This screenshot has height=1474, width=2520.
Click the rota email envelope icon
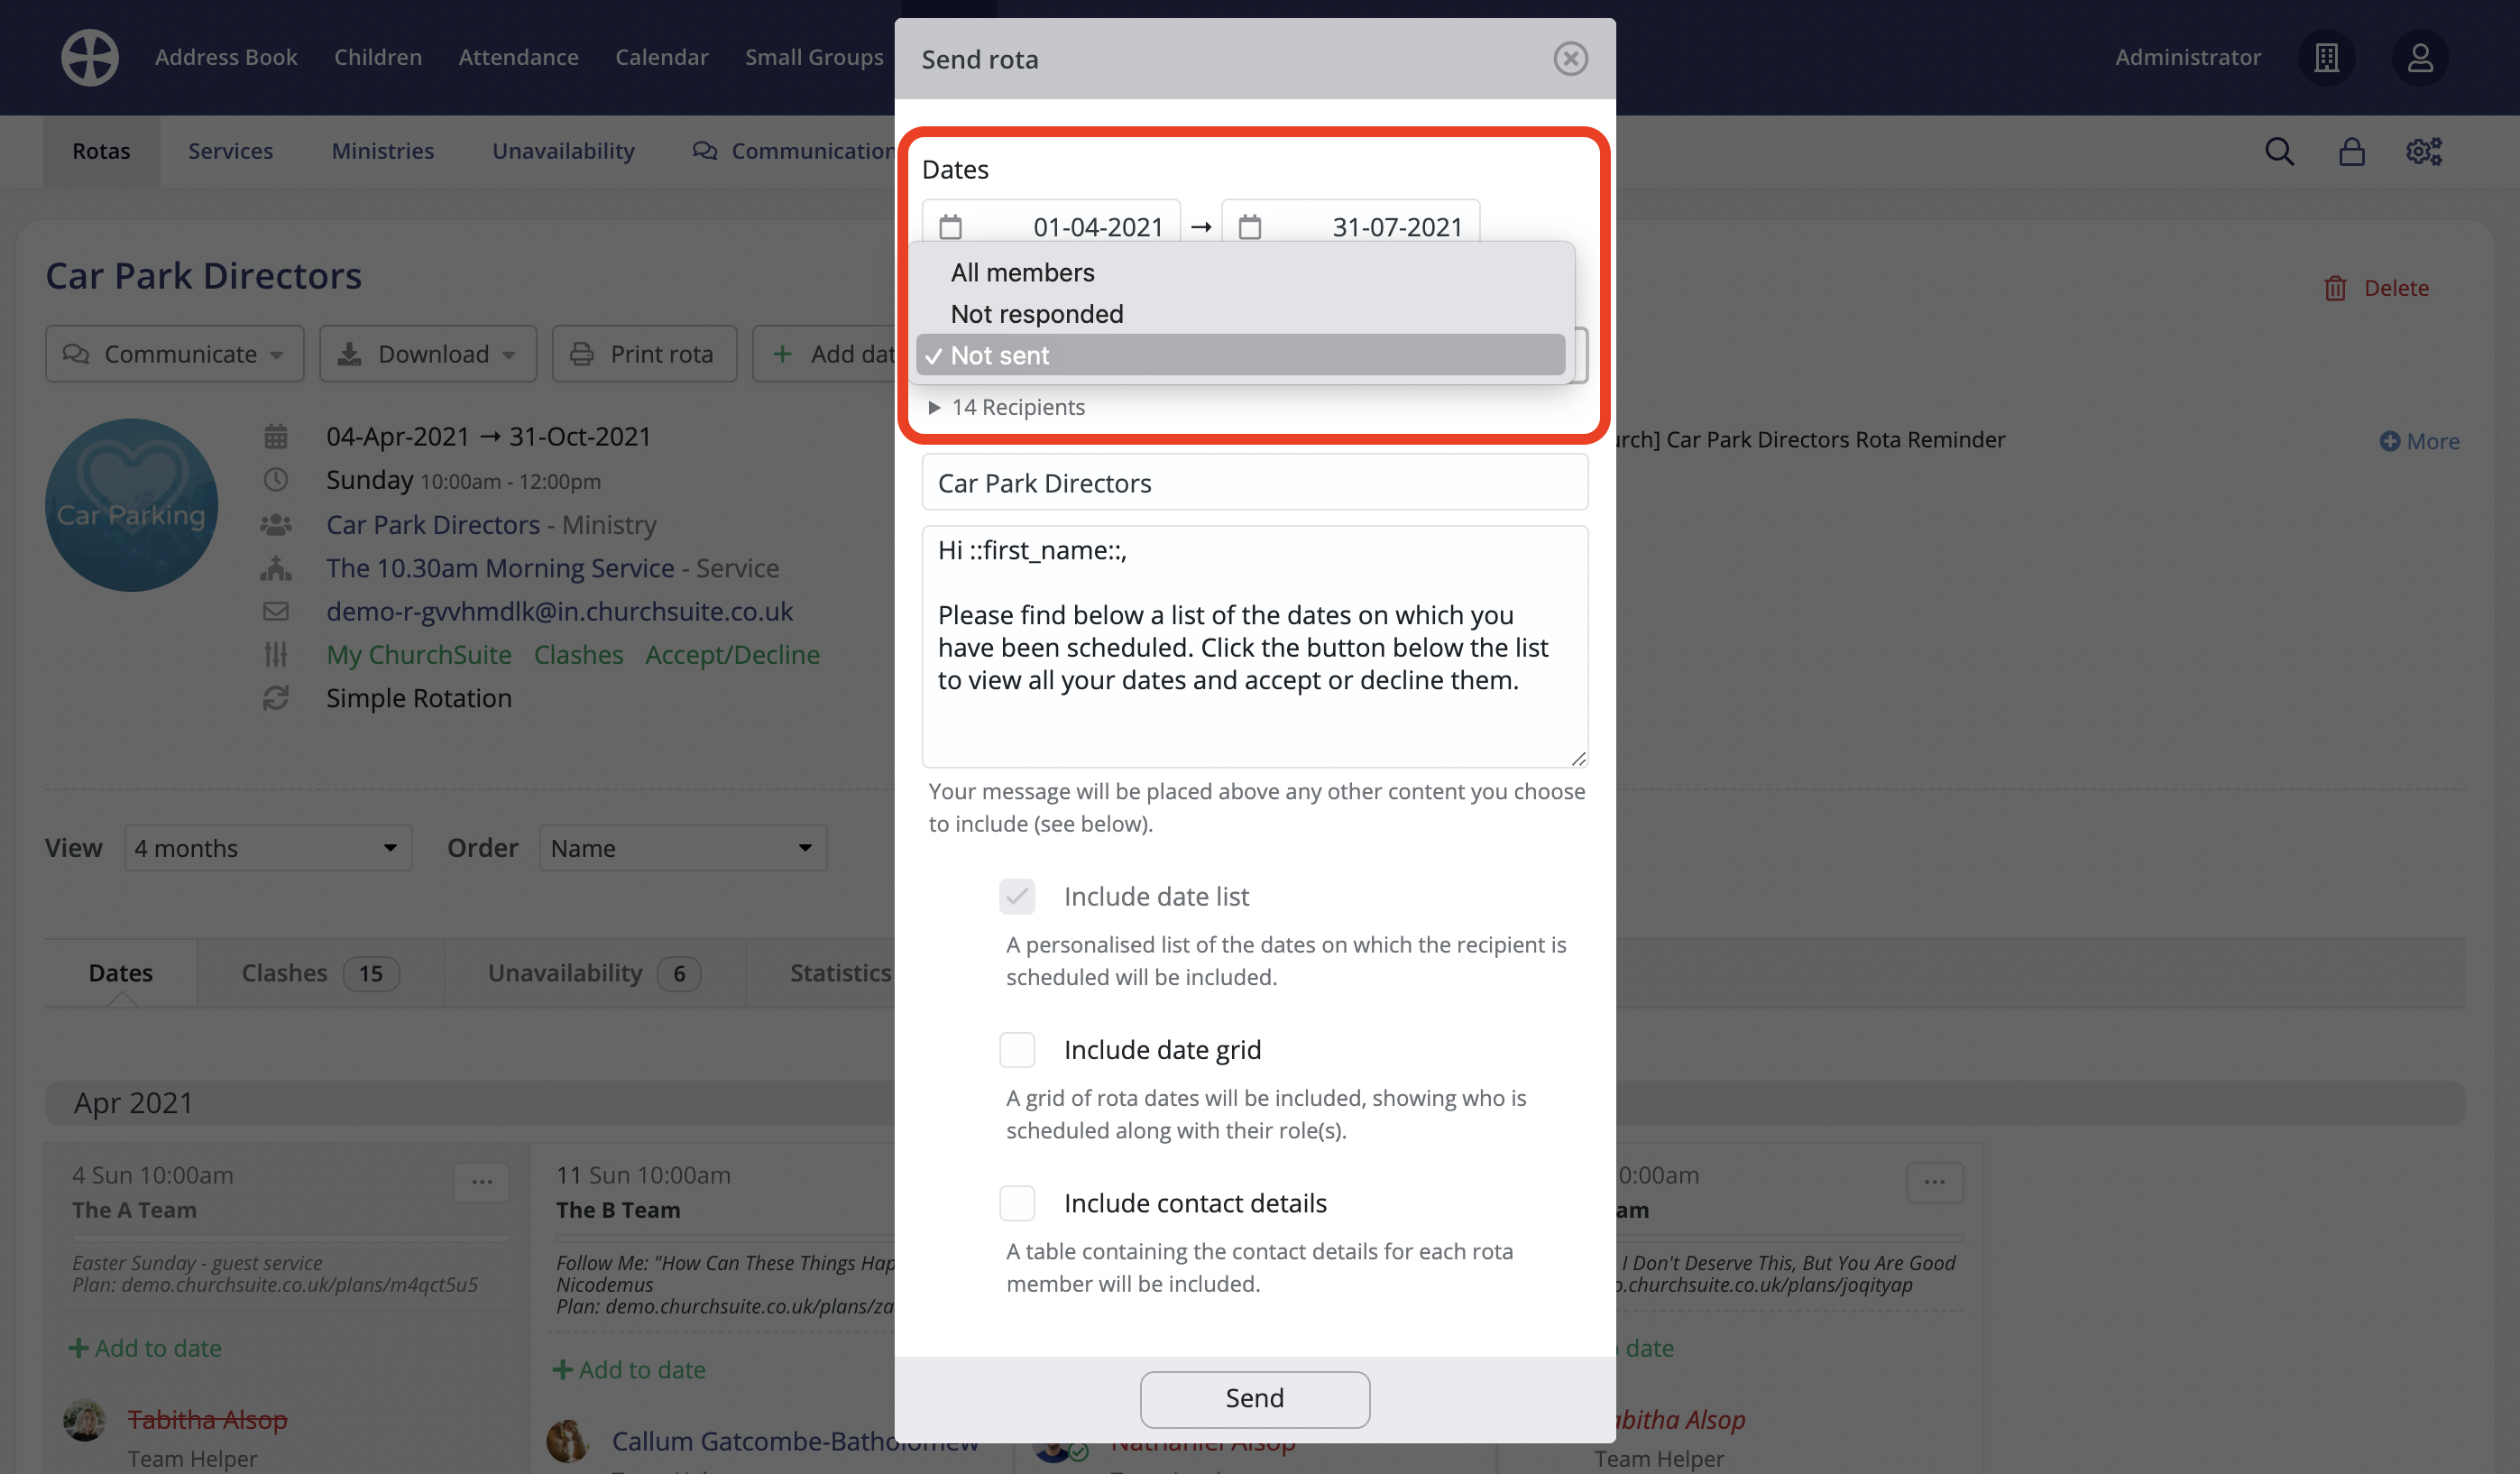click(276, 611)
